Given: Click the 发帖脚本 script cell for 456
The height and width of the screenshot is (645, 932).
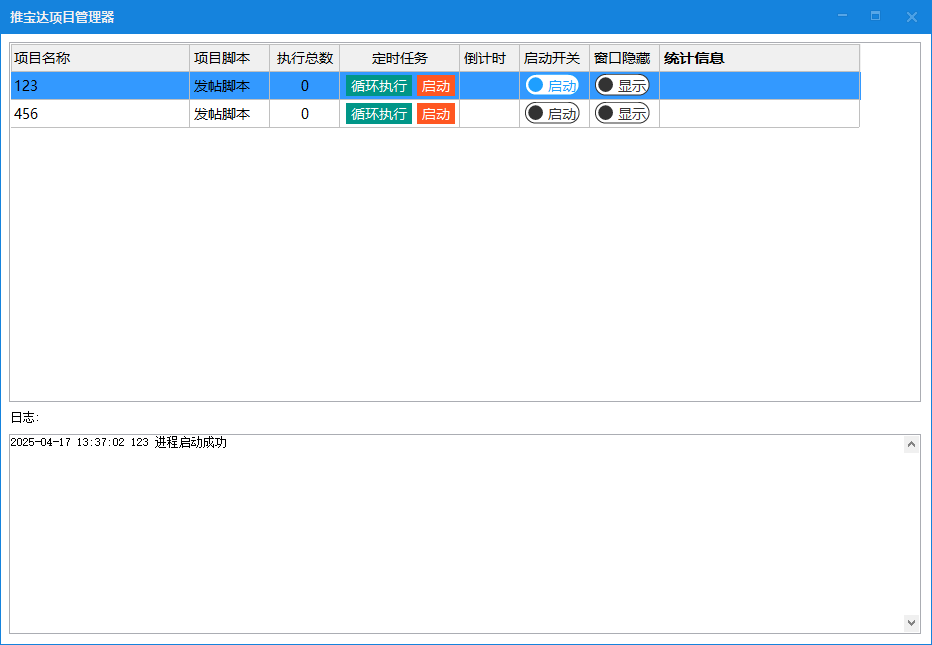Looking at the screenshot, I should click(229, 114).
